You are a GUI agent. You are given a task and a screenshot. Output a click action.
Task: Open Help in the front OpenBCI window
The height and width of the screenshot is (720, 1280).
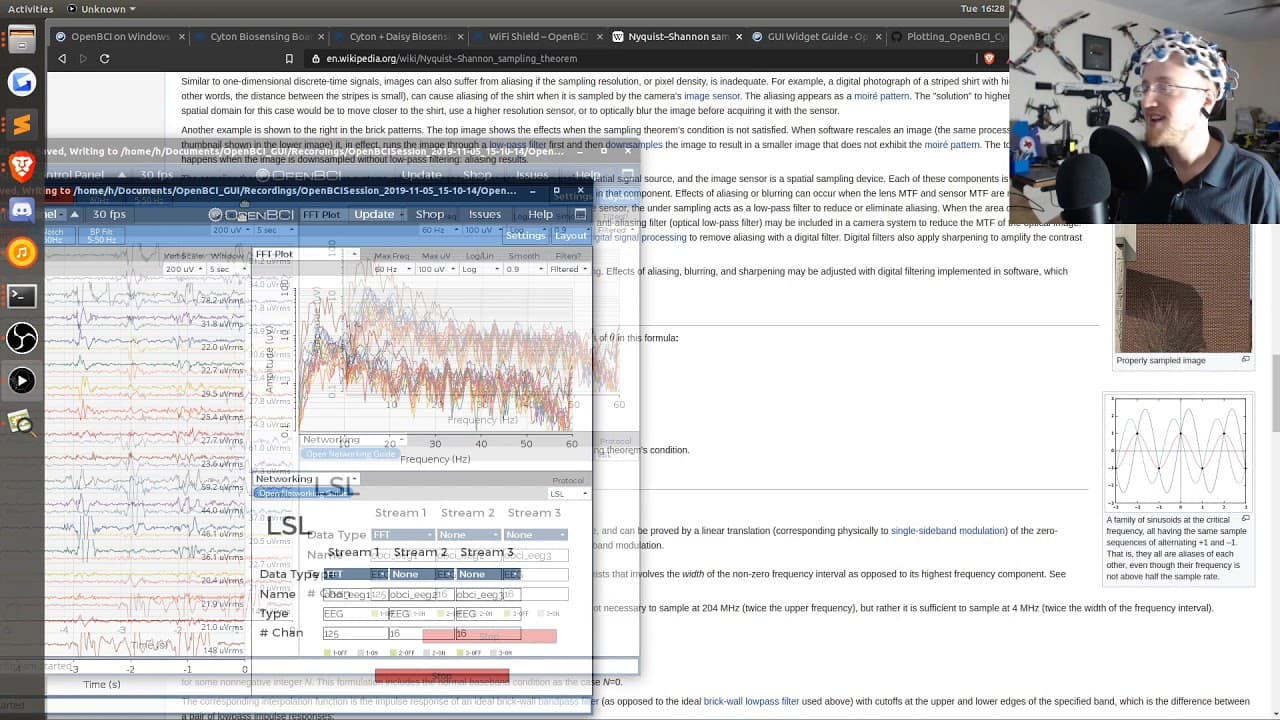540,214
